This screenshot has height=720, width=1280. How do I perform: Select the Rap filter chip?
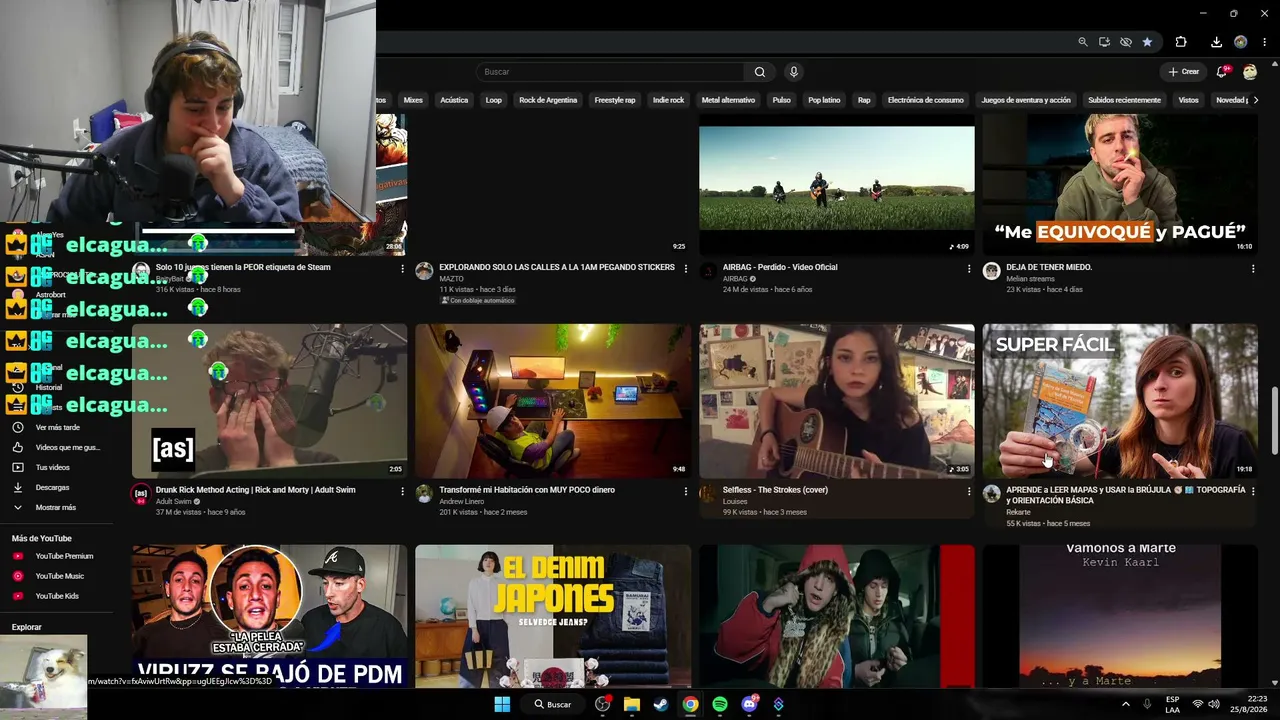[864, 100]
